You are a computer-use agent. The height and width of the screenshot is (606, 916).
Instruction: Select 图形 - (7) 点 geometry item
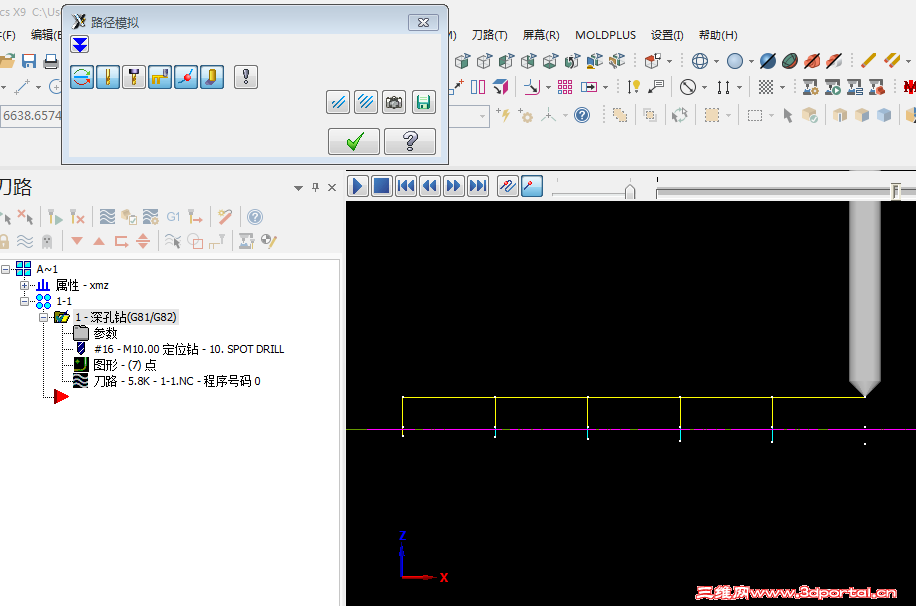coord(125,365)
